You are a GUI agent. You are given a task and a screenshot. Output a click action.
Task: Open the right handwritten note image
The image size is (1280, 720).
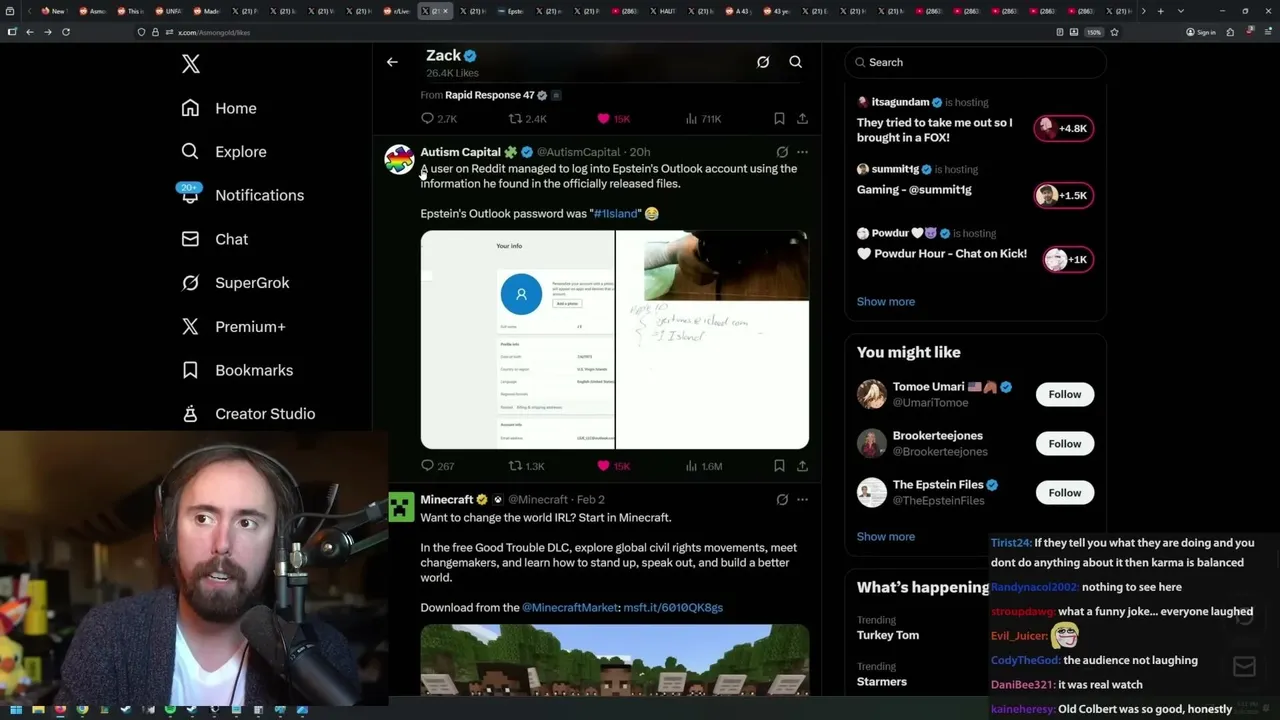click(713, 340)
